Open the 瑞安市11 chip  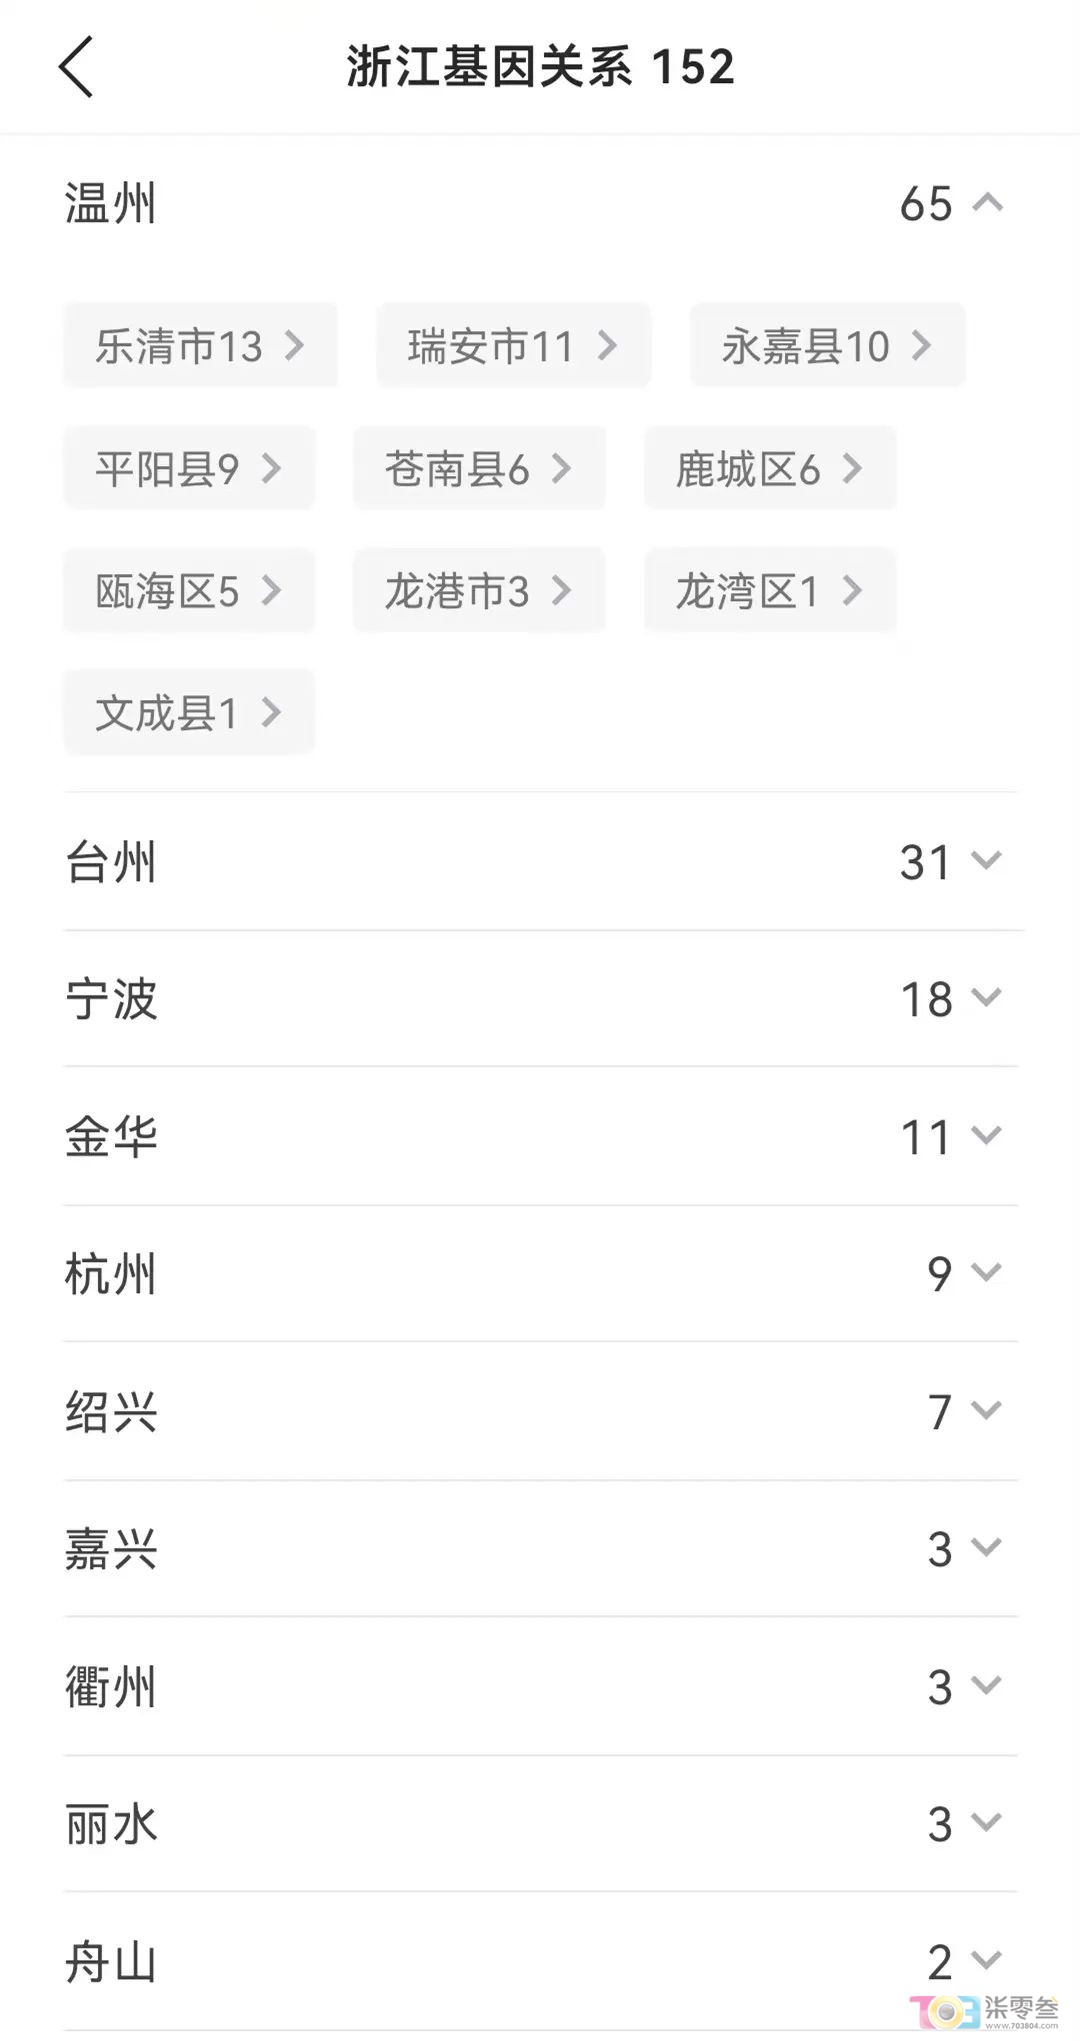tap(514, 345)
